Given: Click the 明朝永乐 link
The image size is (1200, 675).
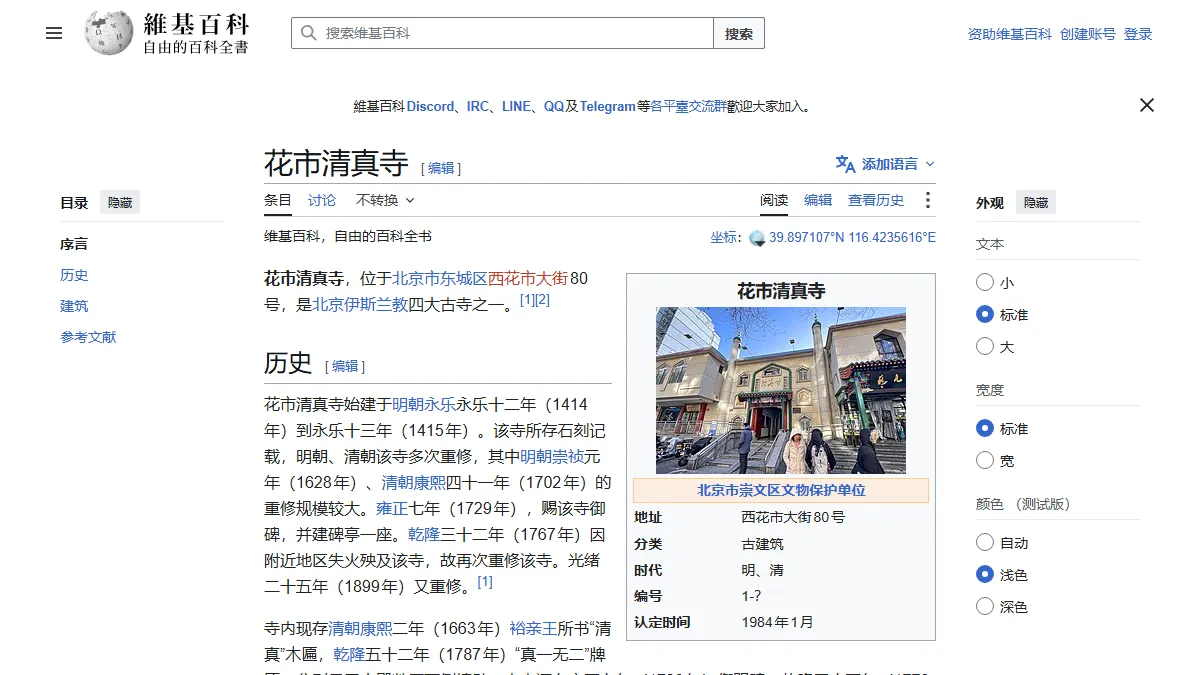Looking at the screenshot, I should click(x=424, y=404).
